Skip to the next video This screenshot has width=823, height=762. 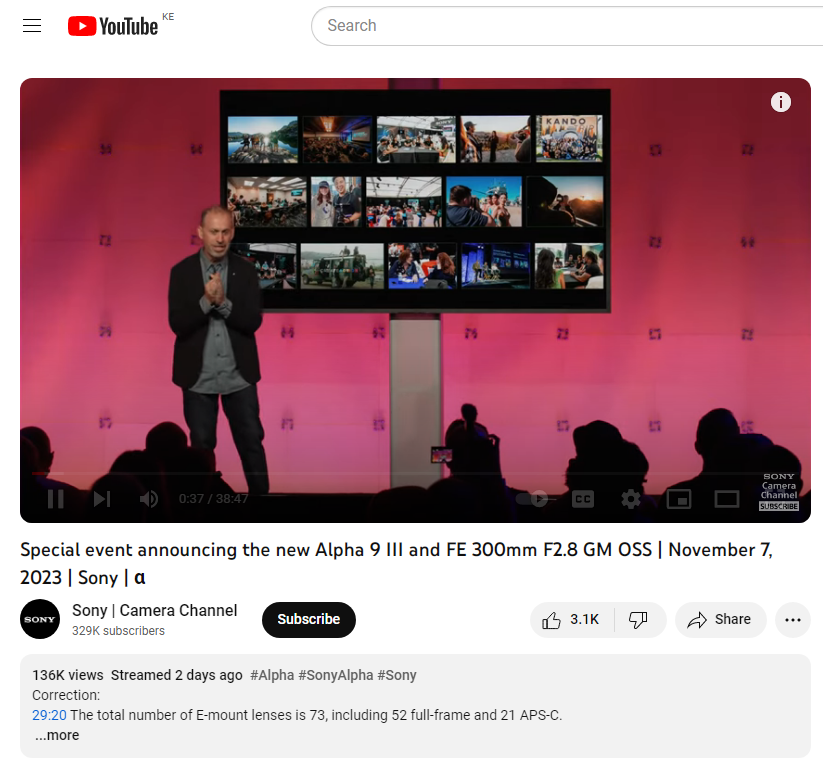[x=101, y=498]
